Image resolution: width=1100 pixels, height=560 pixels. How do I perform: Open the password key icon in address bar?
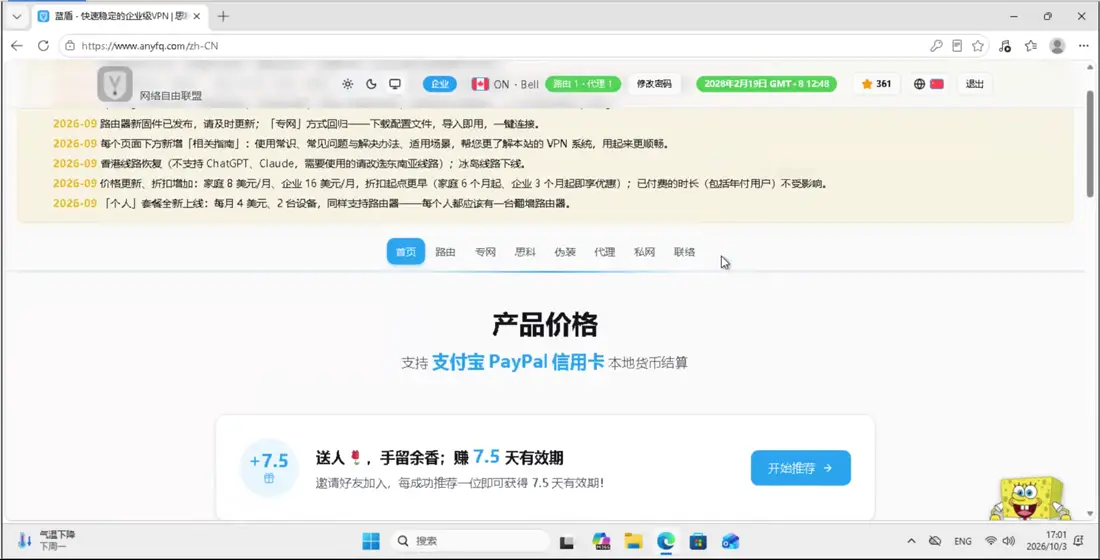pos(936,46)
